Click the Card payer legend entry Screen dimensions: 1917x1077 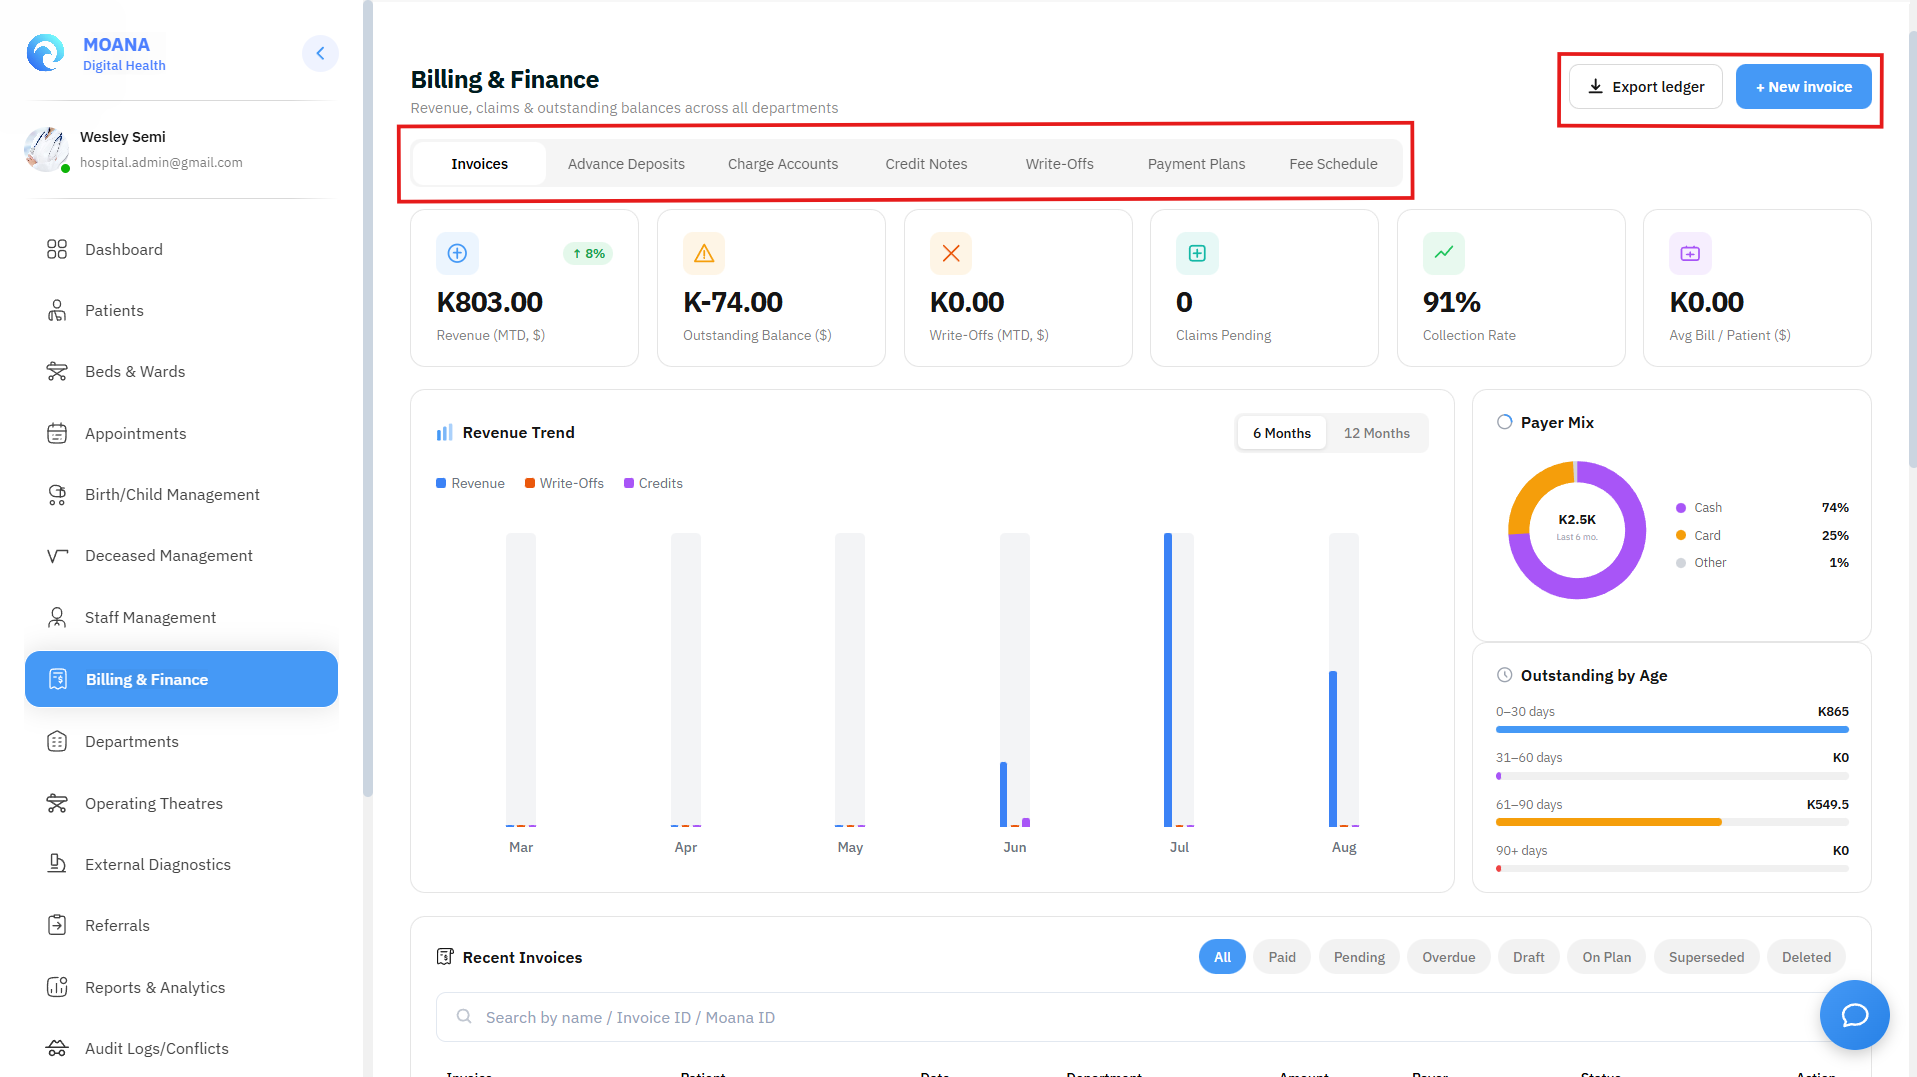[x=1762, y=536]
